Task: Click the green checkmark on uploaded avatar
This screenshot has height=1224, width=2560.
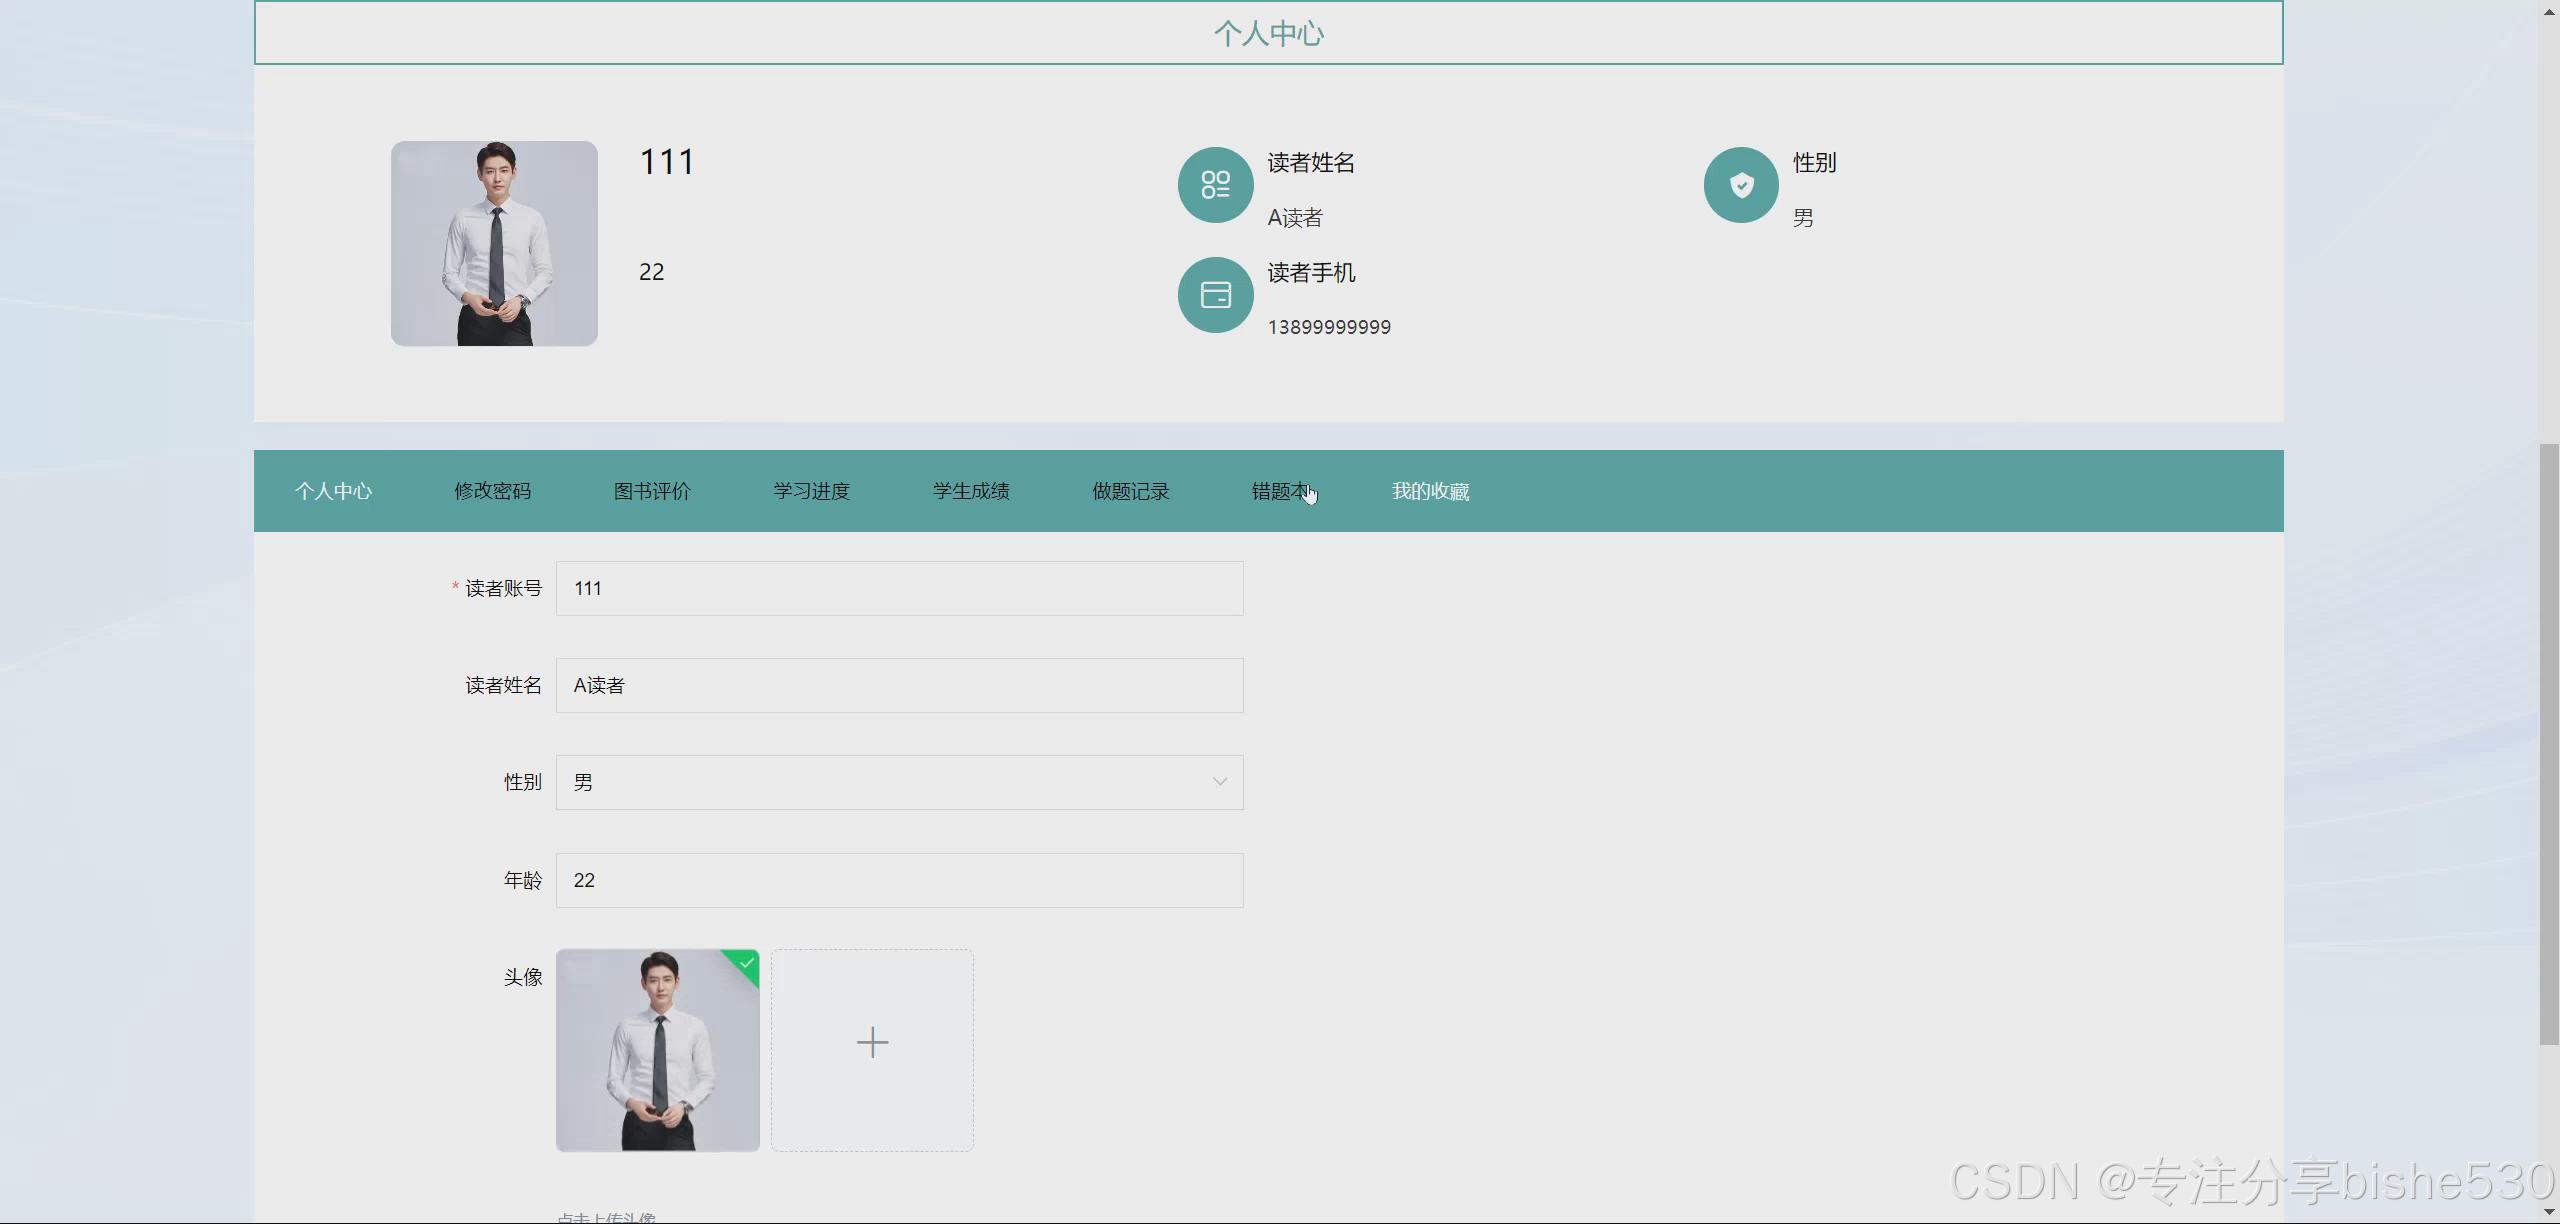Action: (747, 963)
